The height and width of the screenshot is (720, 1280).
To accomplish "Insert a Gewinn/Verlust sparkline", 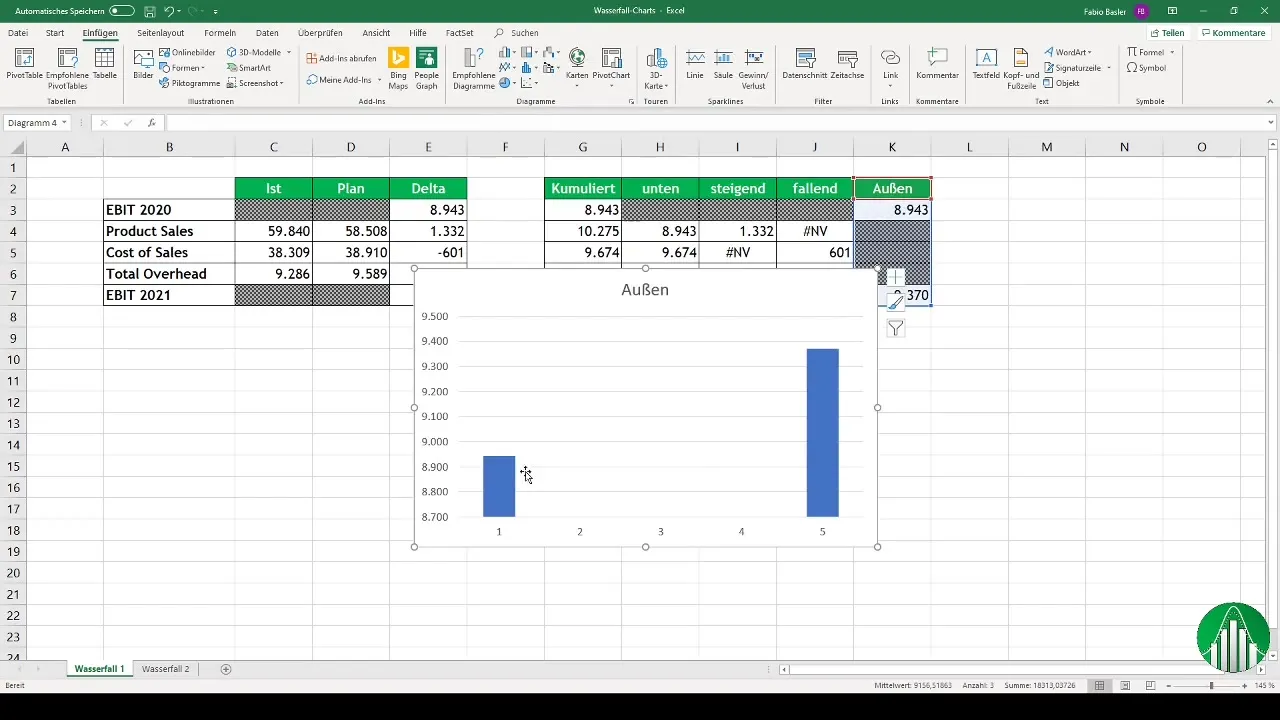I will [x=754, y=67].
